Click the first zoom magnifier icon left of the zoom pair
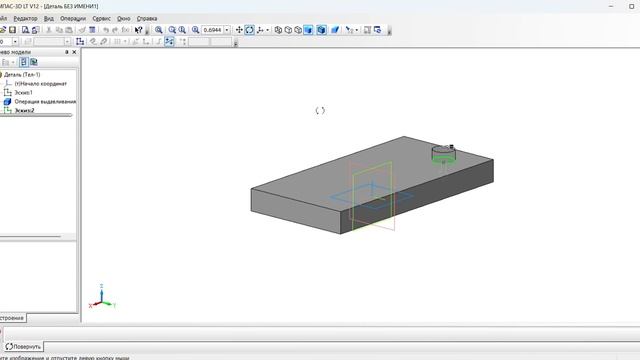 point(159,30)
